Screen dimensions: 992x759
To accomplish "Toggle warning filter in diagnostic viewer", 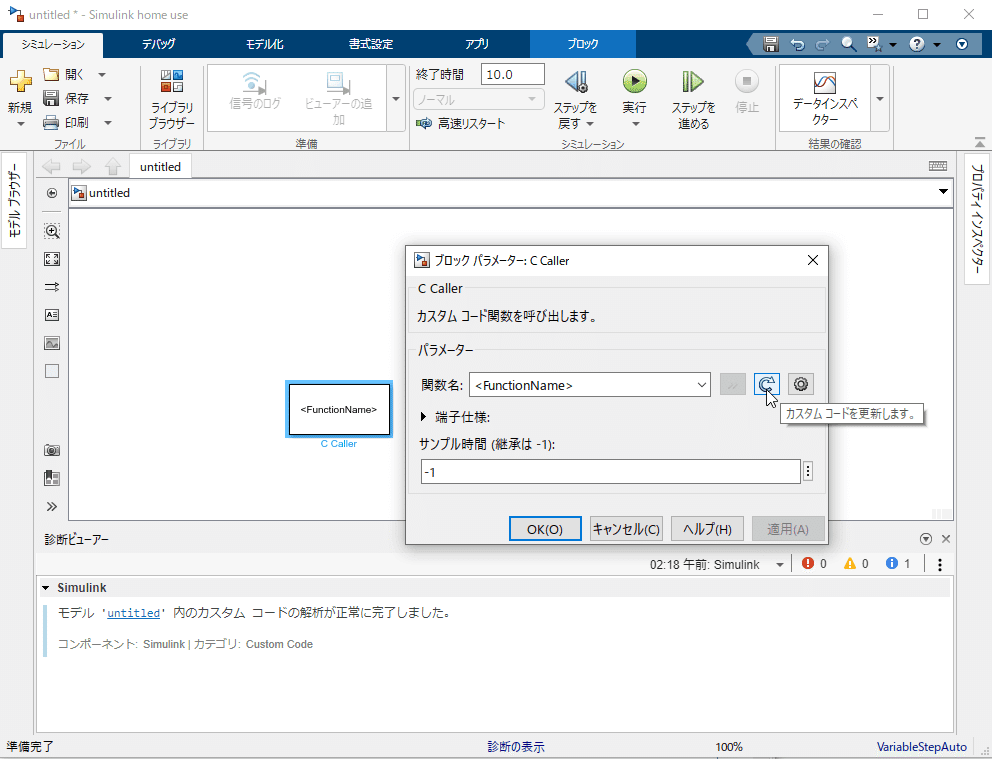I will [x=856, y=564].
